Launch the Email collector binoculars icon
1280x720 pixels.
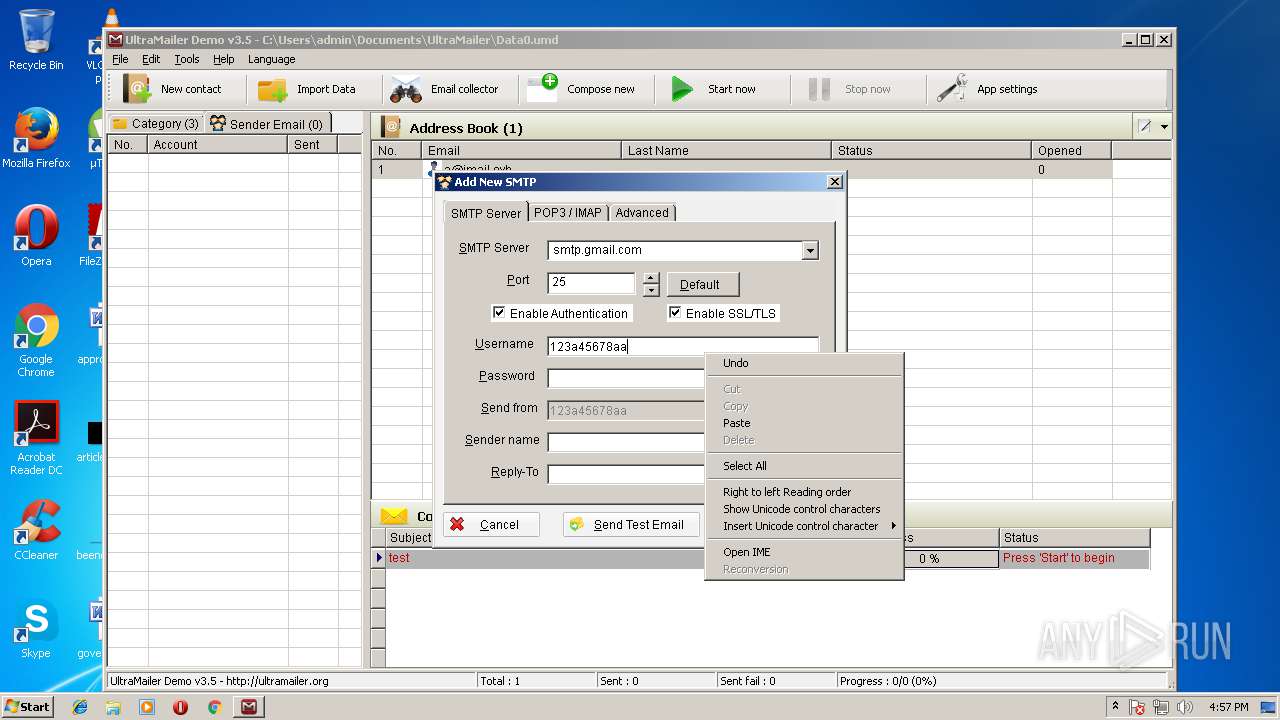click(406, 90)
